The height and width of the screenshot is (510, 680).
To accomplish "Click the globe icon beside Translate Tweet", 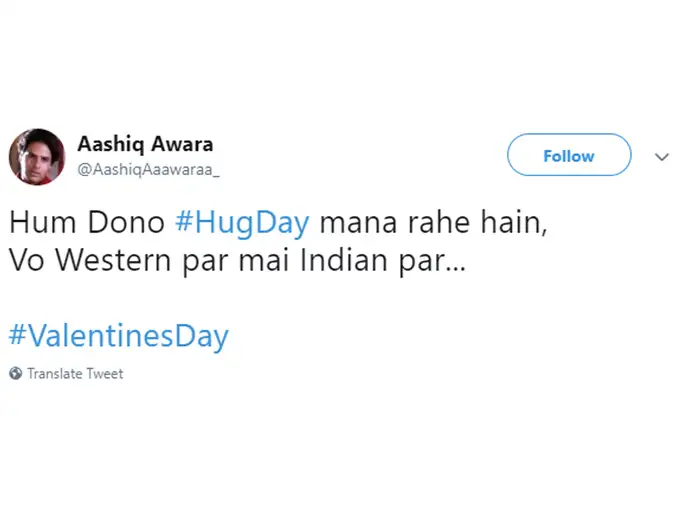I will [x=15, y=373].
